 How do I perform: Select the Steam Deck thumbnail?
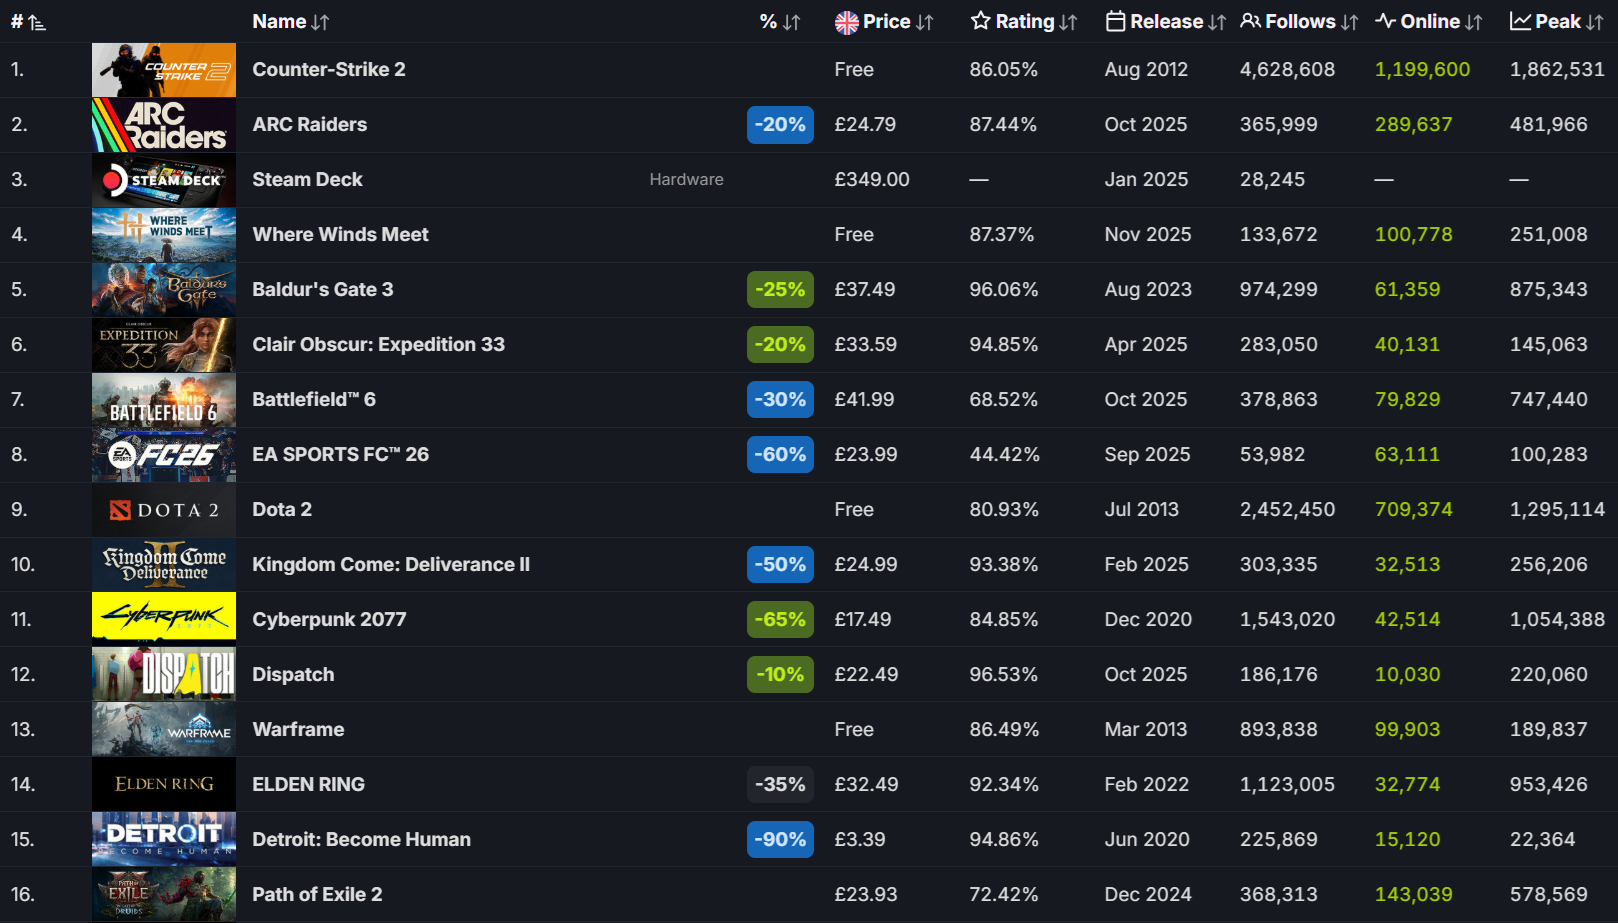[164, 180]
